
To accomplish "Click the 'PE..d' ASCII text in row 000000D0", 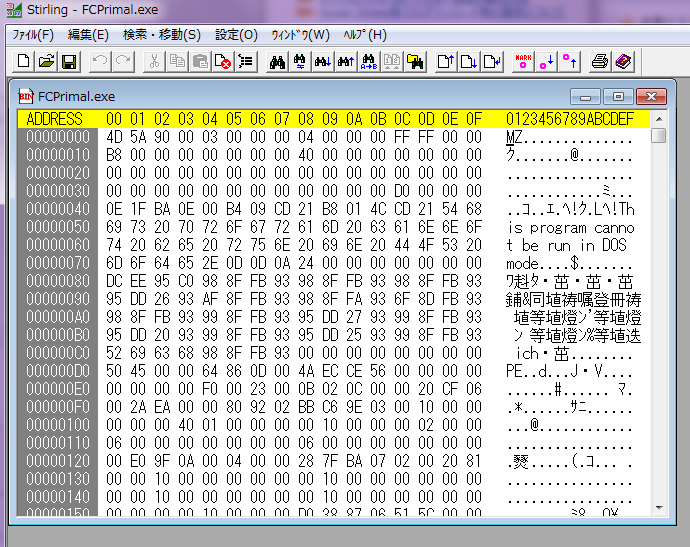I will point(526,371).
